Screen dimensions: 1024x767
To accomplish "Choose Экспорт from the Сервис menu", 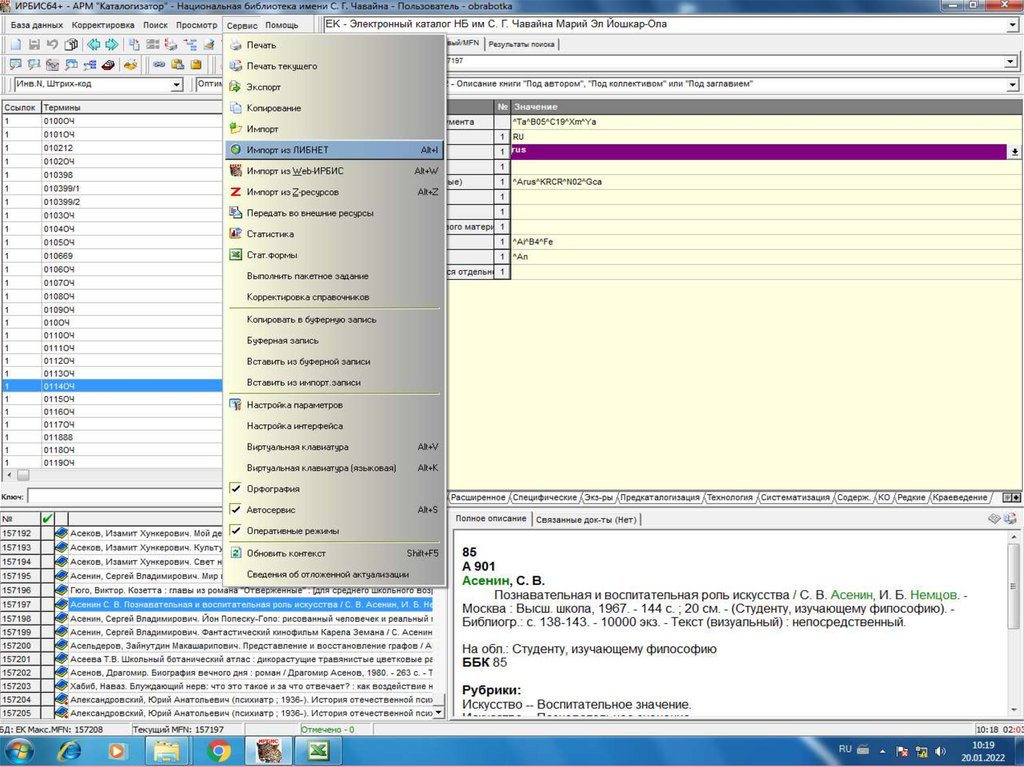I will coord(334,87).
